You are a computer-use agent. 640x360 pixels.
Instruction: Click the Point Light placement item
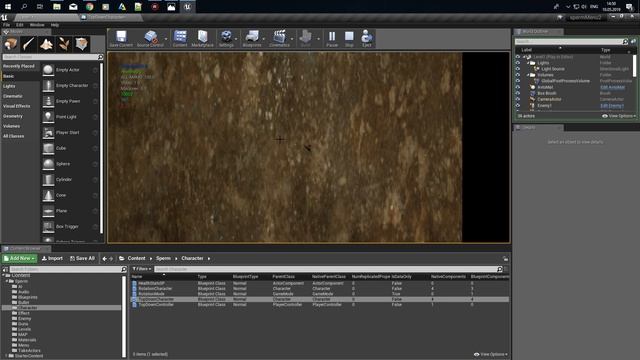(x=70, y=117)
